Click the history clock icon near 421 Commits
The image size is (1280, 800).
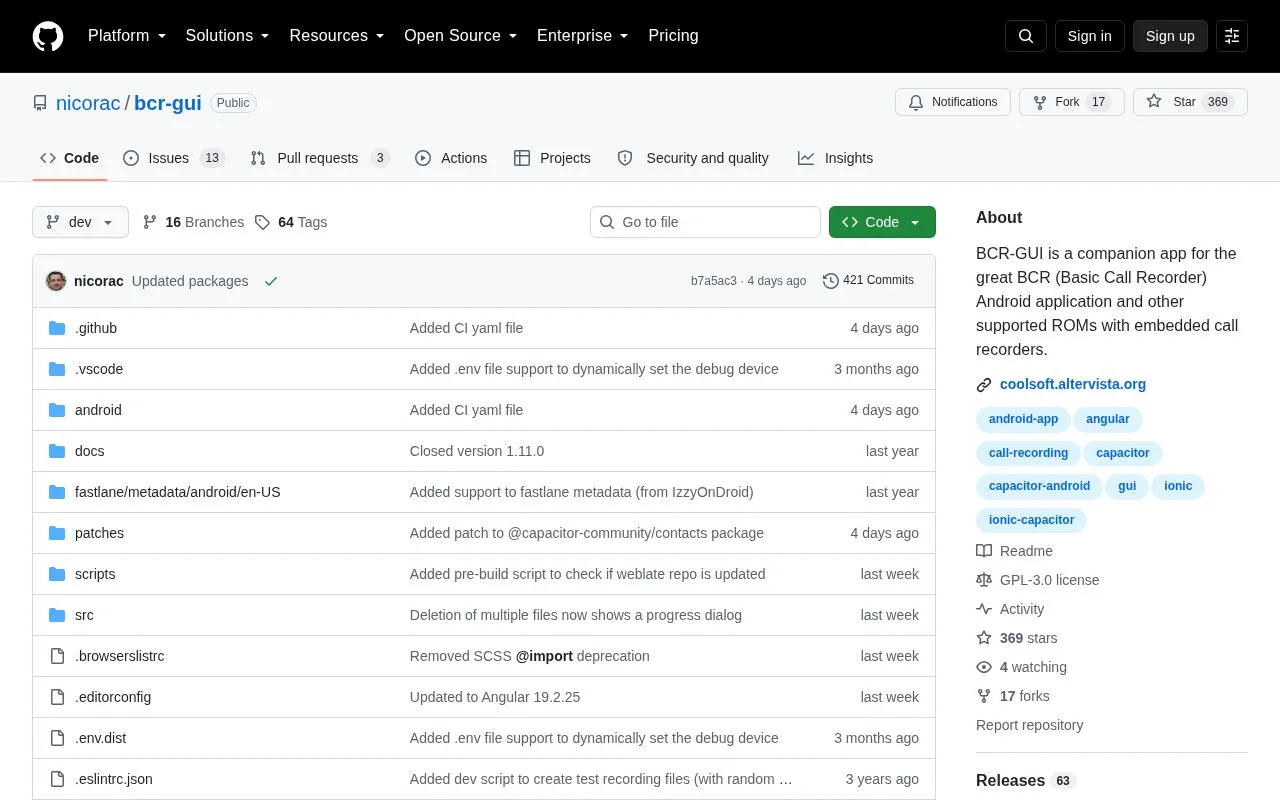pyautogui.click(x=831, y=281)
